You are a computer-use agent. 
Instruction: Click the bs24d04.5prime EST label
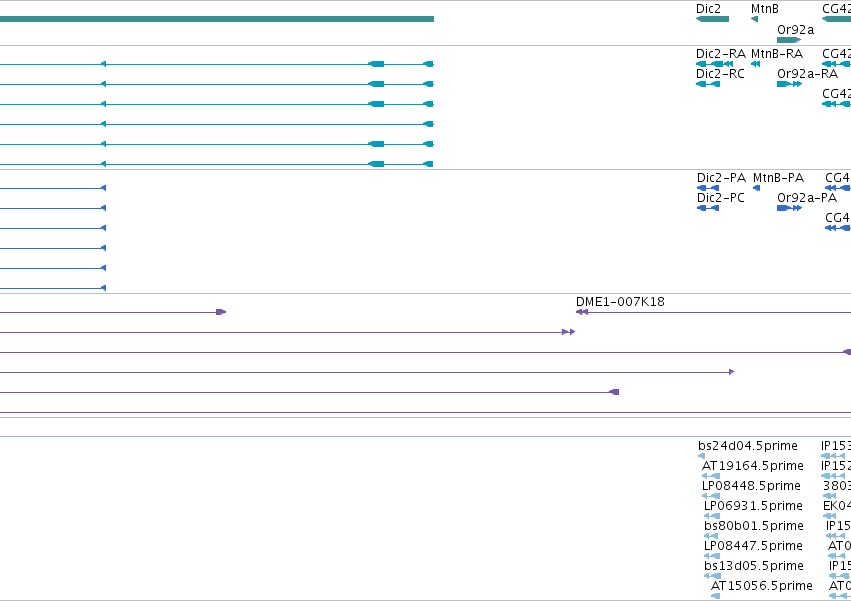[x=748, y=446]
